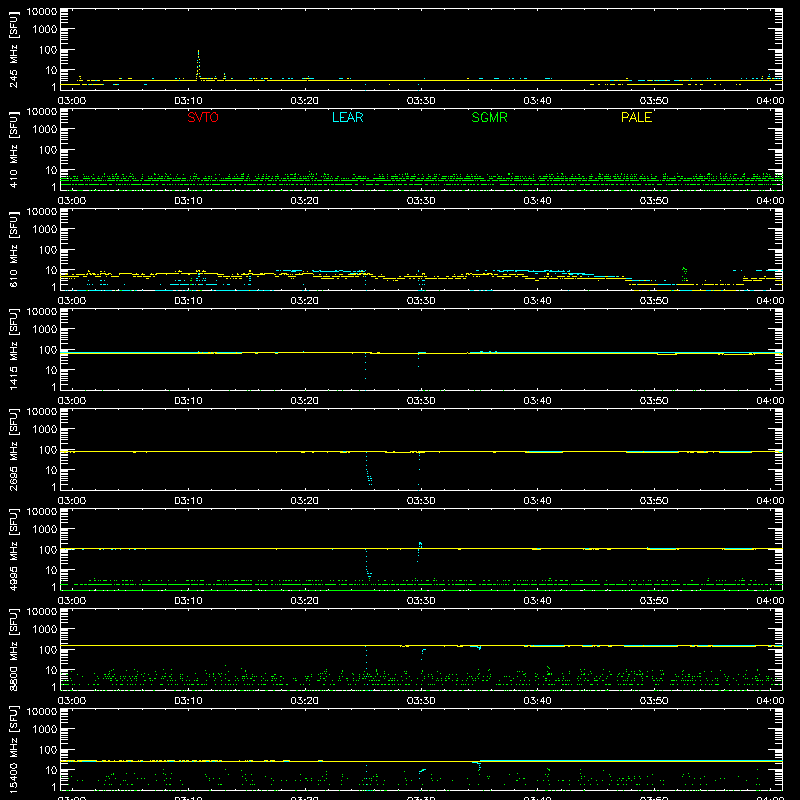Select the 8800 MHz [SFU] axis title

coord(14,649)
